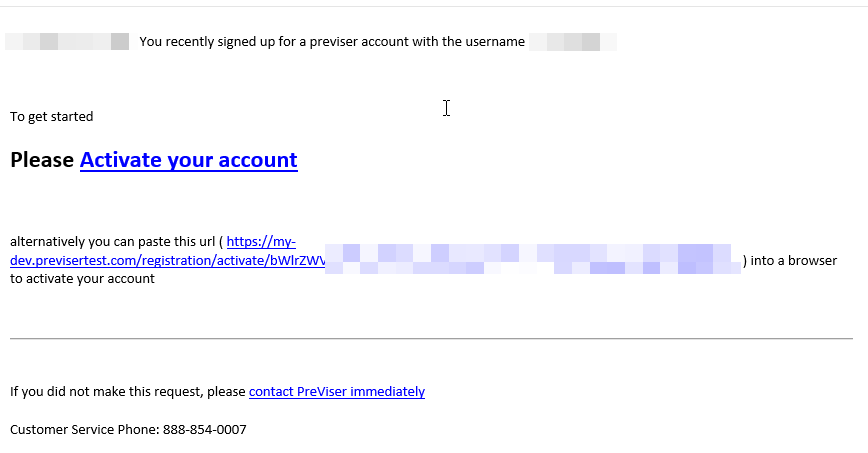Click the Customer Service Phone label

coord(85,430)
